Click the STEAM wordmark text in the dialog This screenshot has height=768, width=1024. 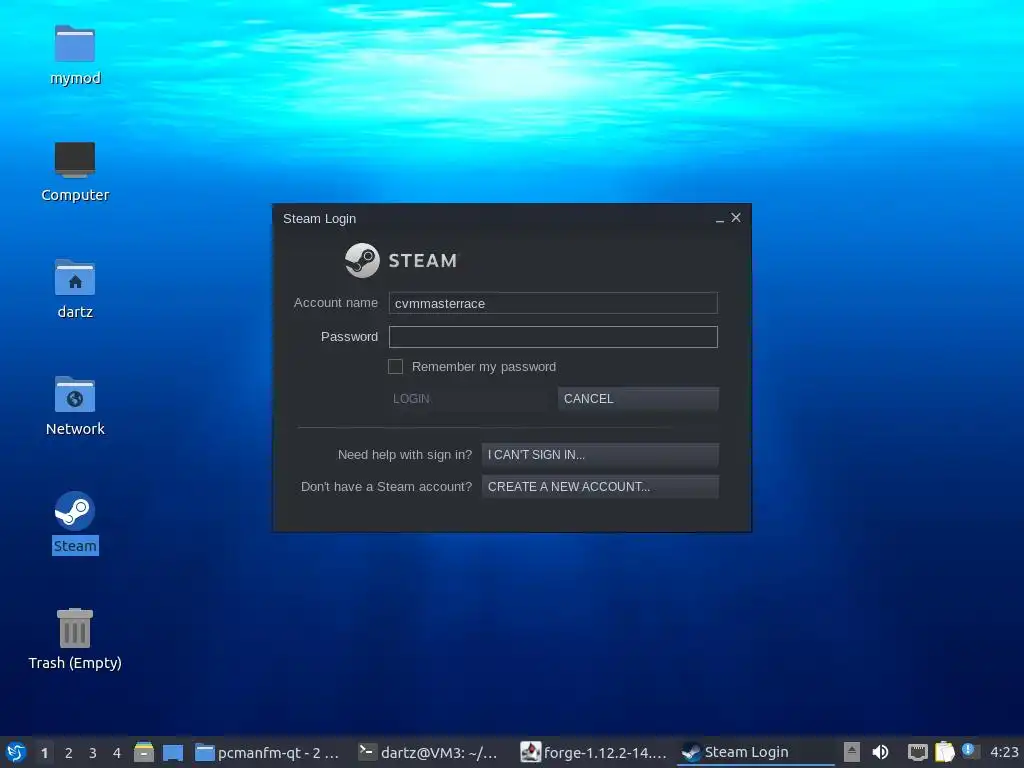click(423, 261)
